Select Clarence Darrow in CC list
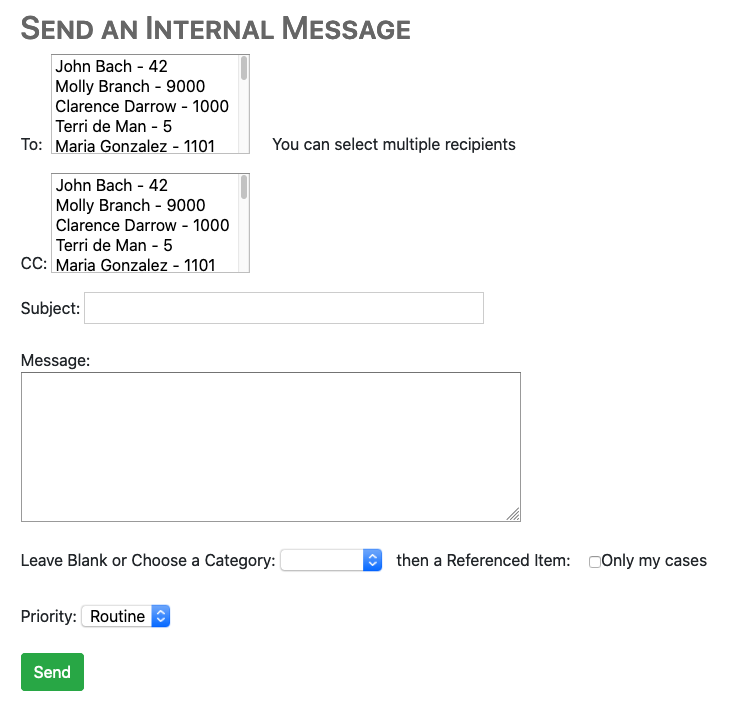740x708 pixels. point(142,226)
